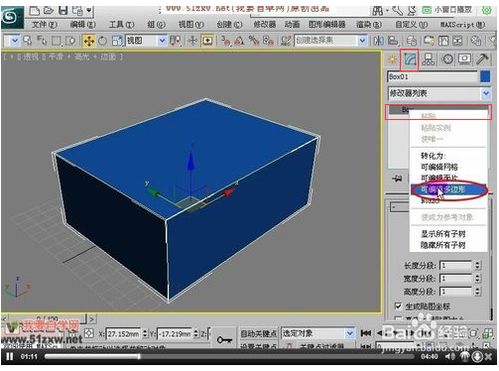The height and width of the screenshot is (371, 499).
Task: Click the Box01 object name field
Action: [432, 77]
